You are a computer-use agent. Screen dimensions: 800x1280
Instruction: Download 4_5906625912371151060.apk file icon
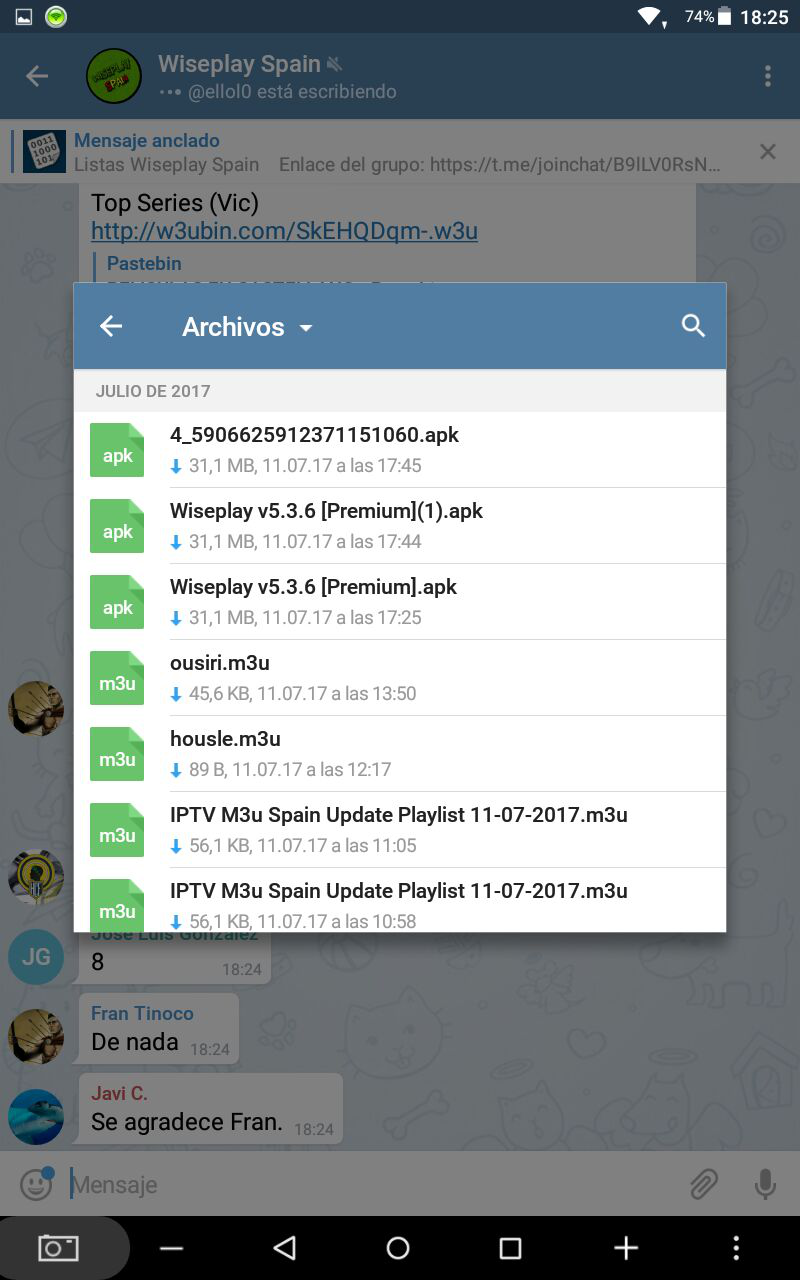(117, 450)
